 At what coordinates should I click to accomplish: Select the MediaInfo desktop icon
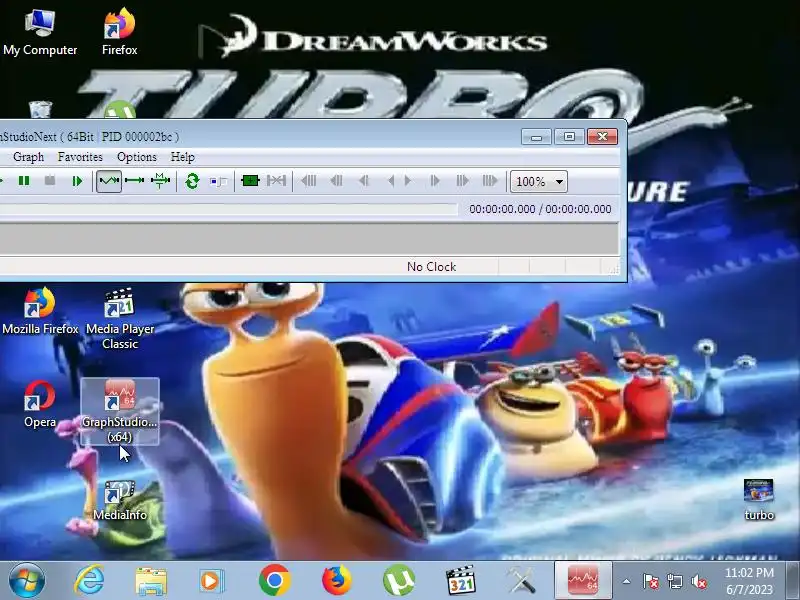pos(120,501)
